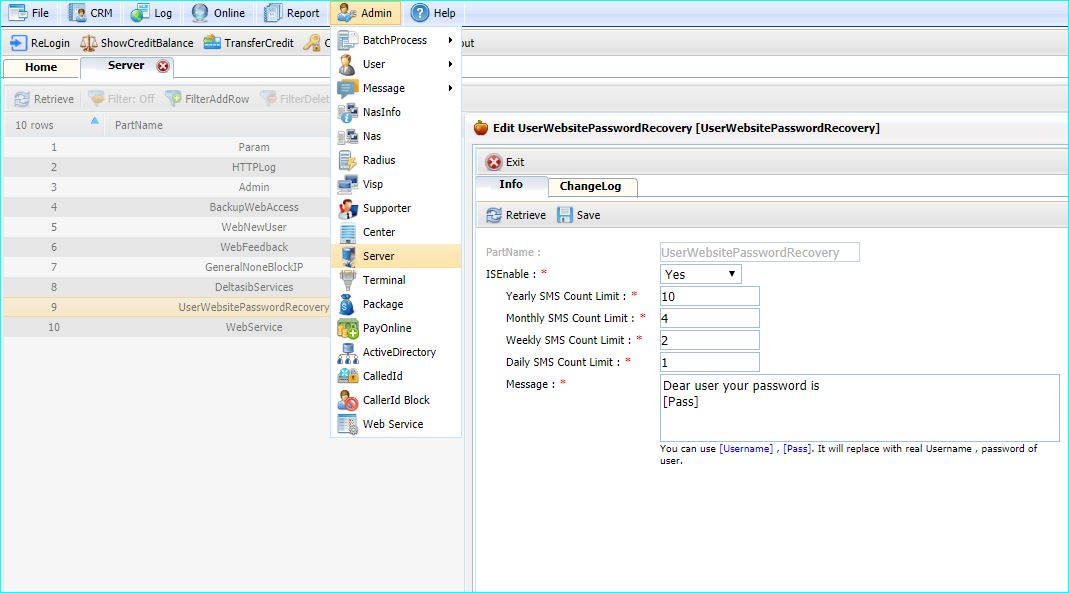Go to the Home tab
The image size is (1069, 593).
click(41, 67)
